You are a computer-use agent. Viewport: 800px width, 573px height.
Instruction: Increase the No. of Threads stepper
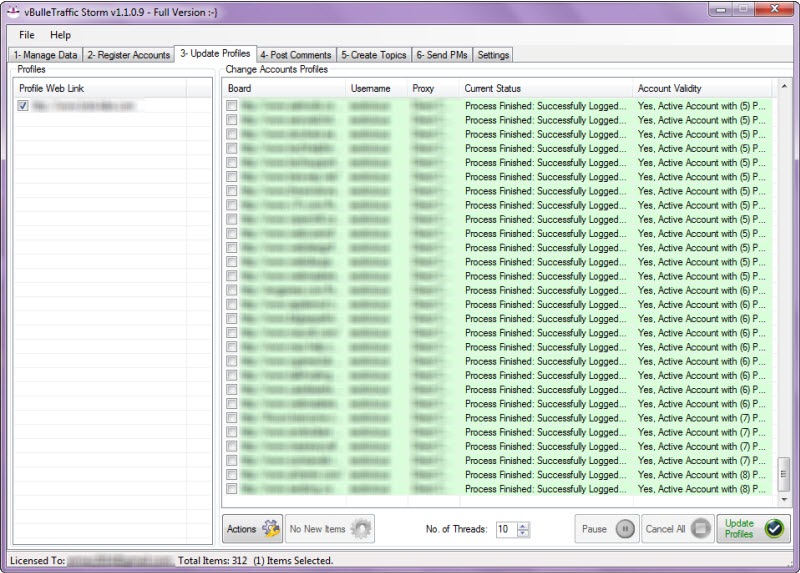pos(523,525)
